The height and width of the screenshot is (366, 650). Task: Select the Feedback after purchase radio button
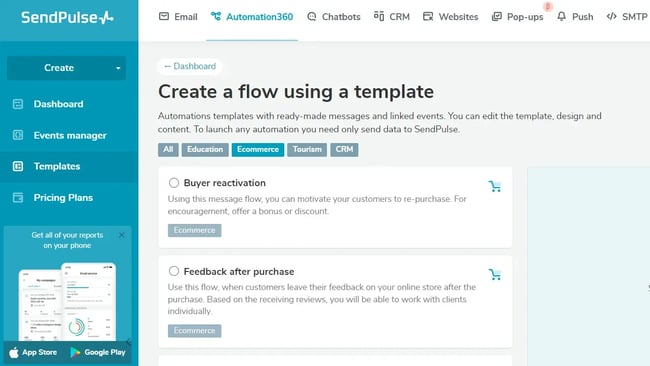coord(174,271)
